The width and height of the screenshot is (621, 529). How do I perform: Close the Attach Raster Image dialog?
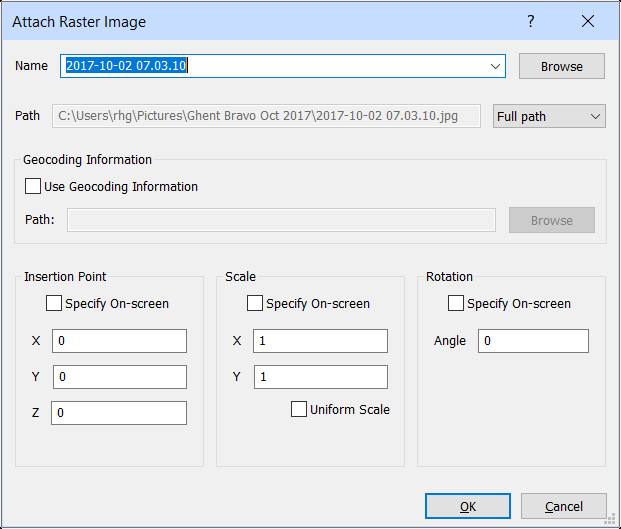coord(588,21)
